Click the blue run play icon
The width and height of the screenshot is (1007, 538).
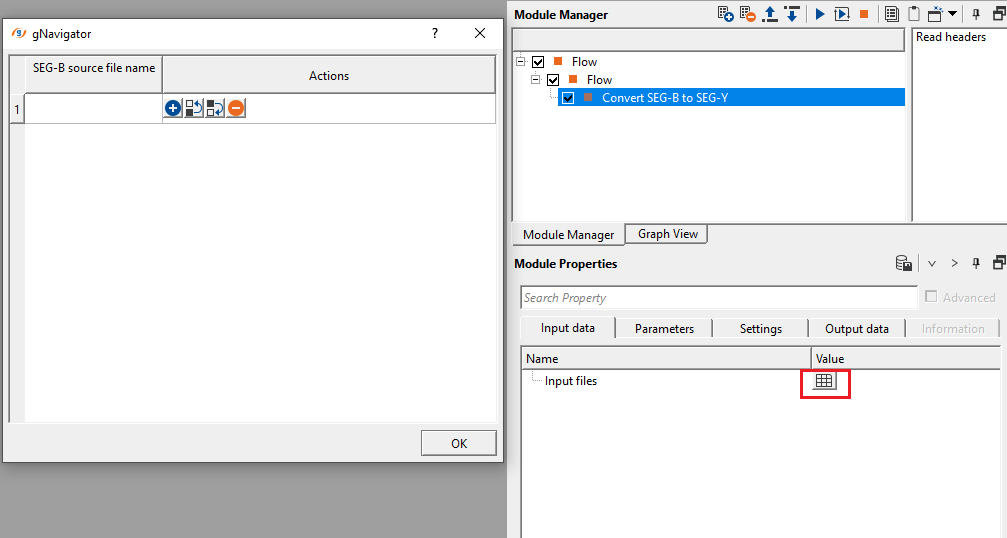(x=820, y=14)
